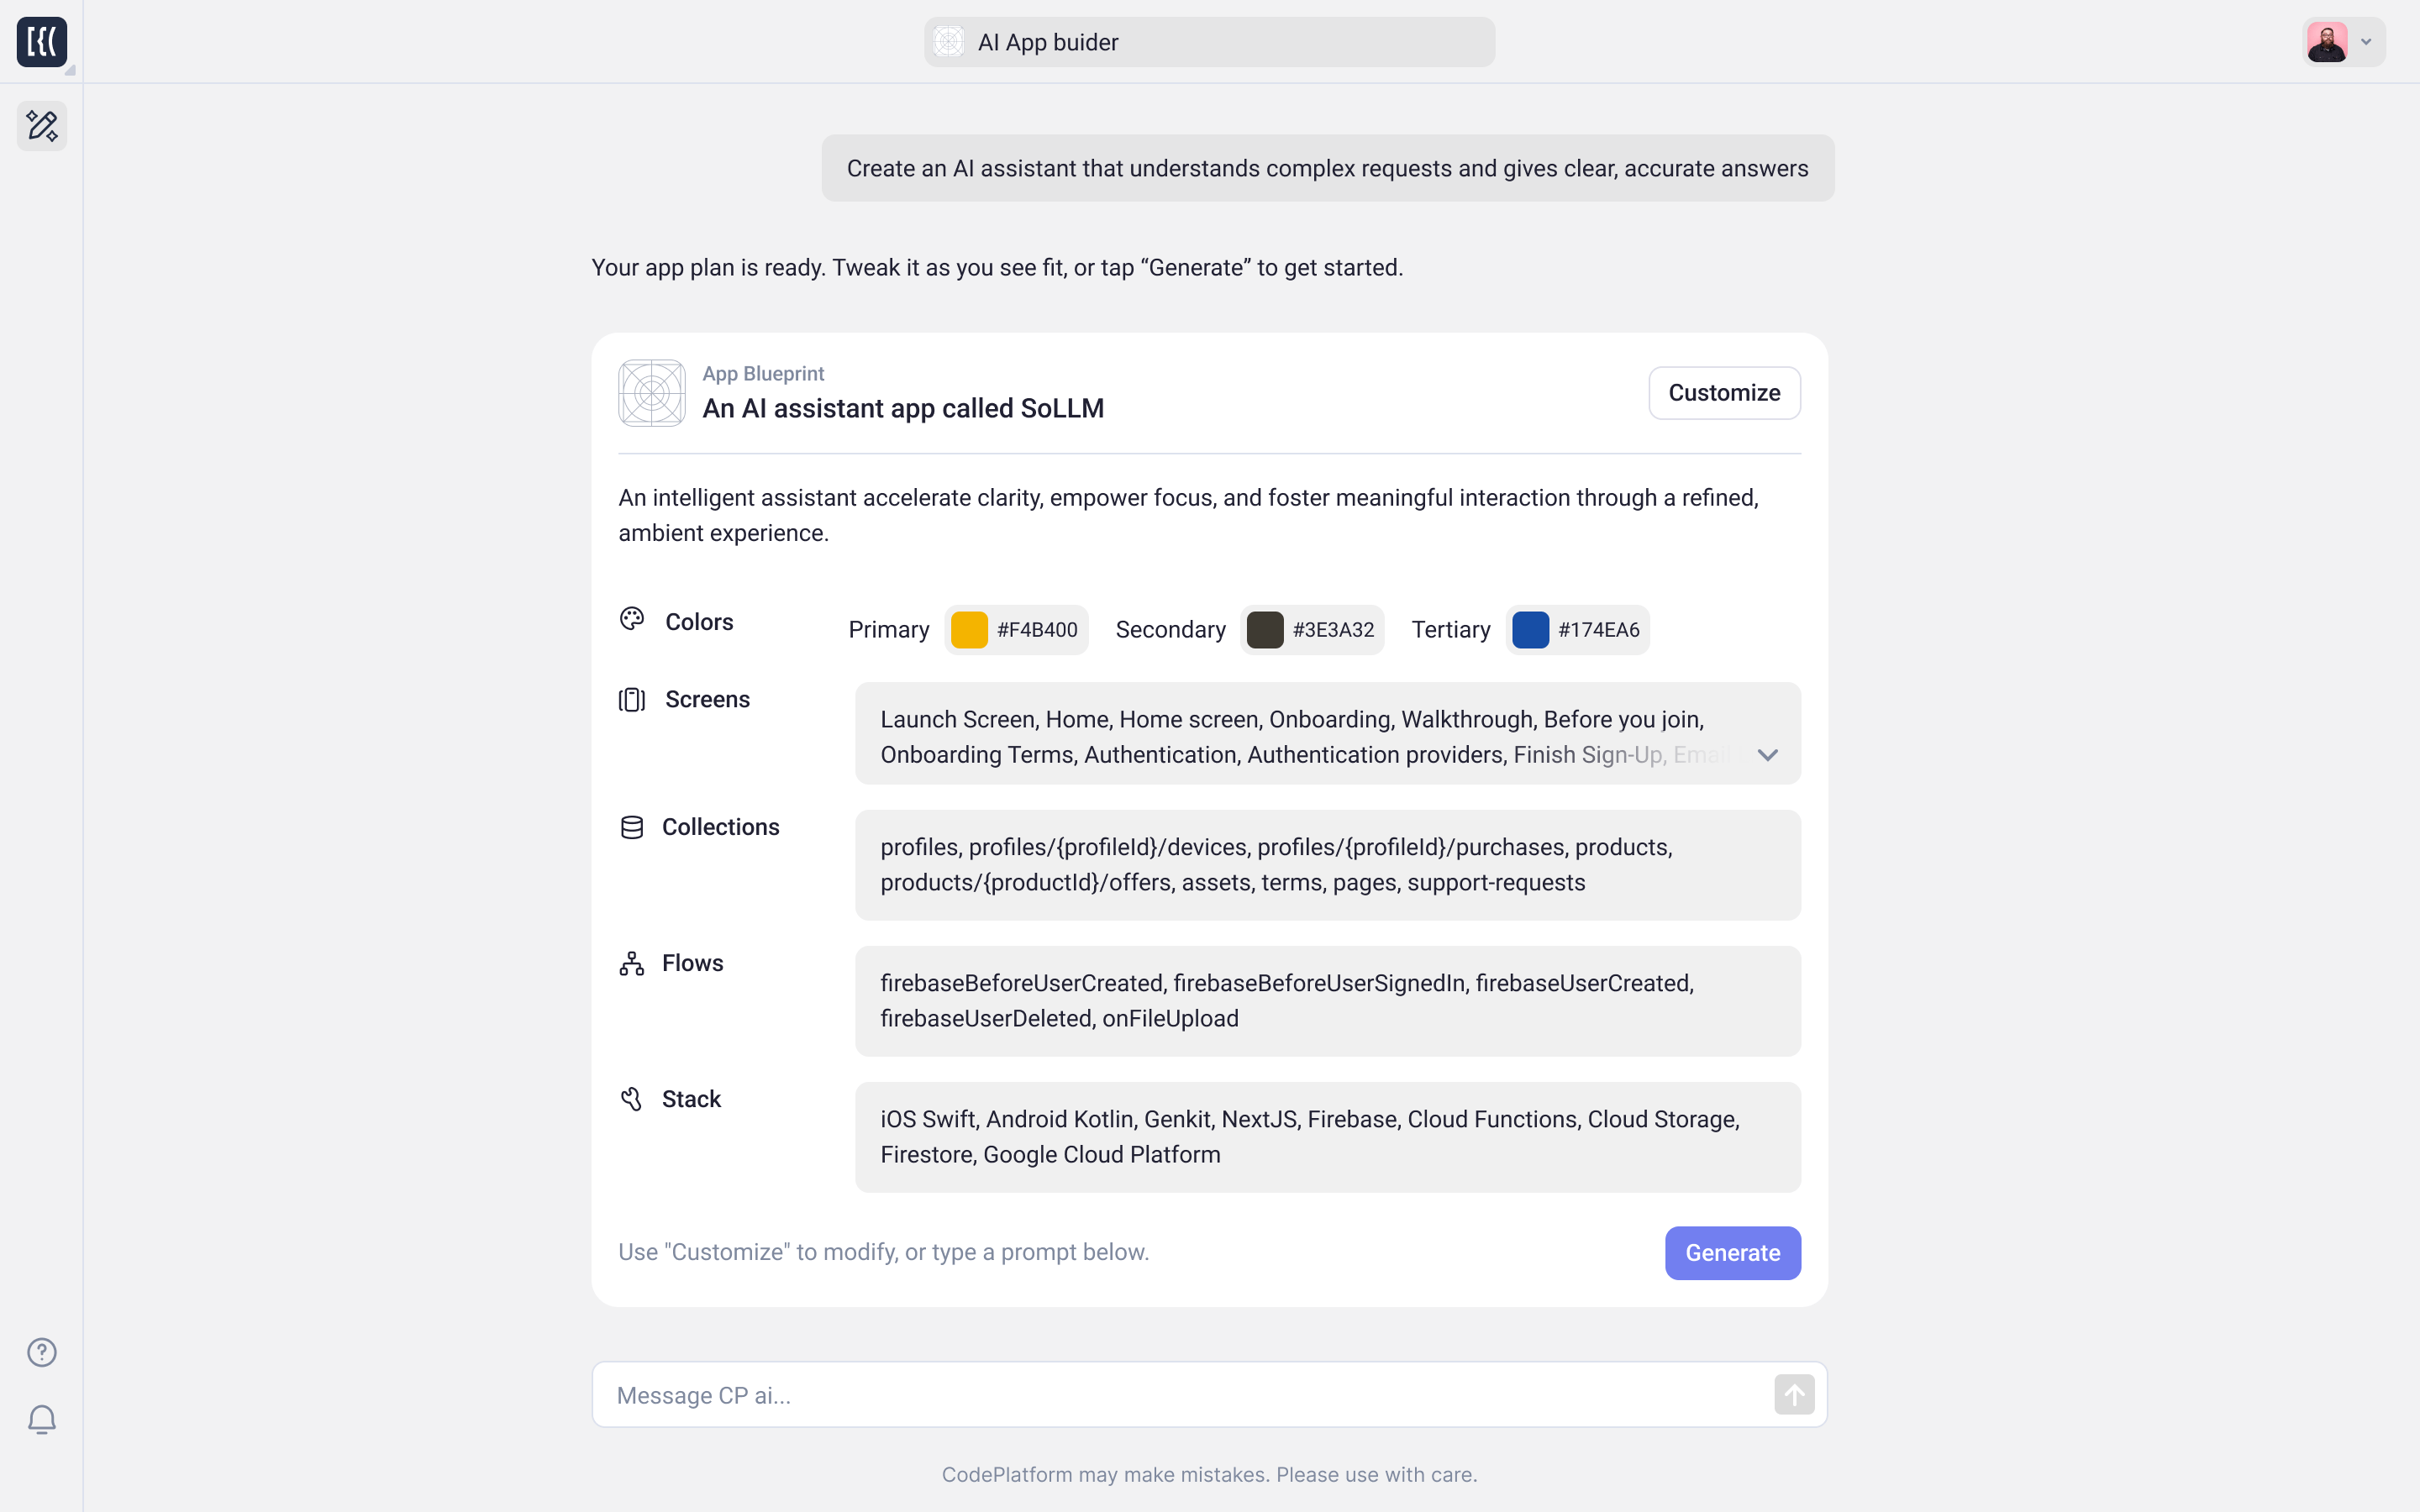Select the Primary color swatch #F4B400
This screenshot has width=2420, height=1512.
pos(969,630)
